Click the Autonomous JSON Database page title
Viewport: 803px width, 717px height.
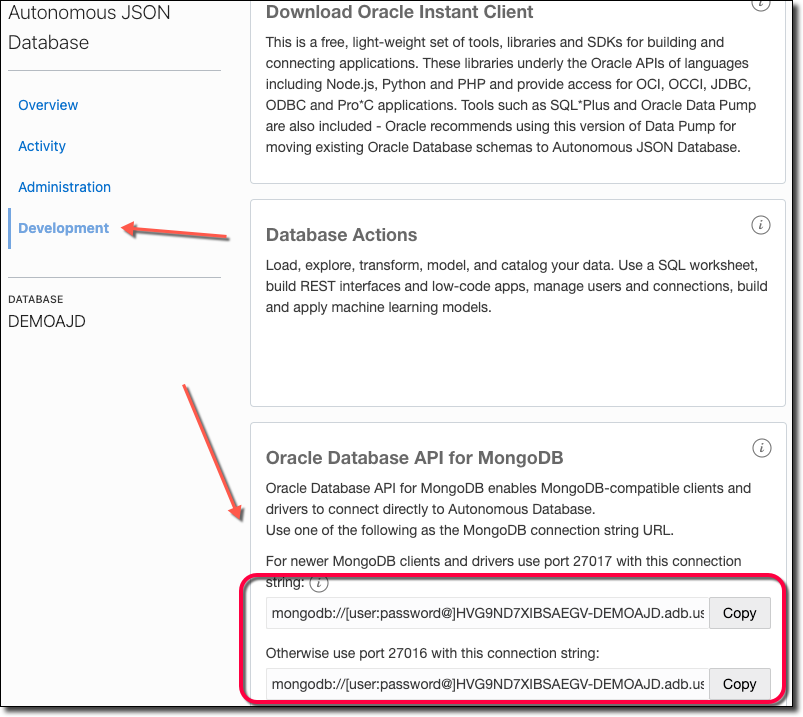click(89, 28)
